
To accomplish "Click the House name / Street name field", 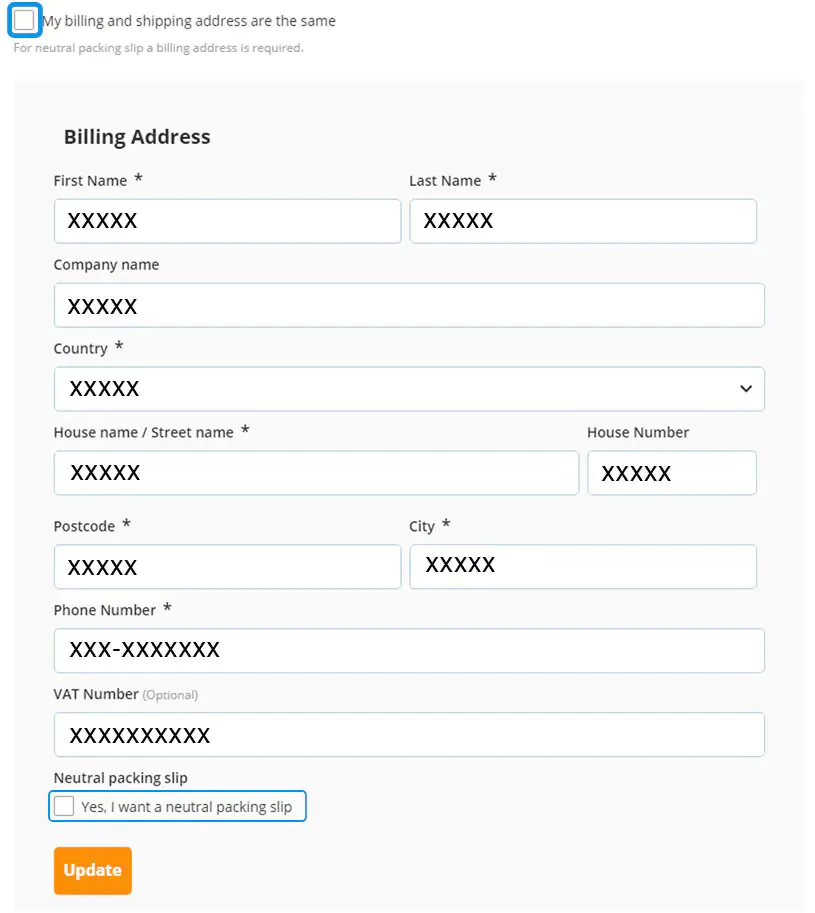I will coord(317,473).
